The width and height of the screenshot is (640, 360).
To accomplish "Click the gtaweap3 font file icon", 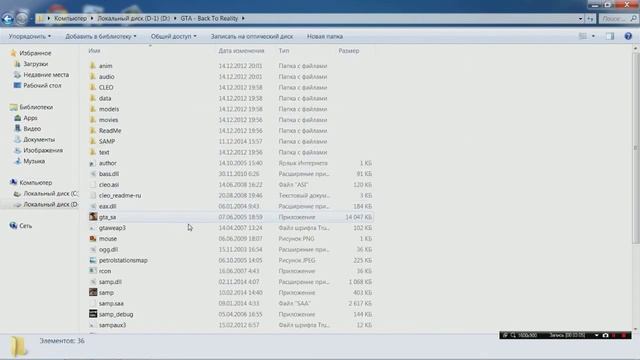I will (93, 228).
